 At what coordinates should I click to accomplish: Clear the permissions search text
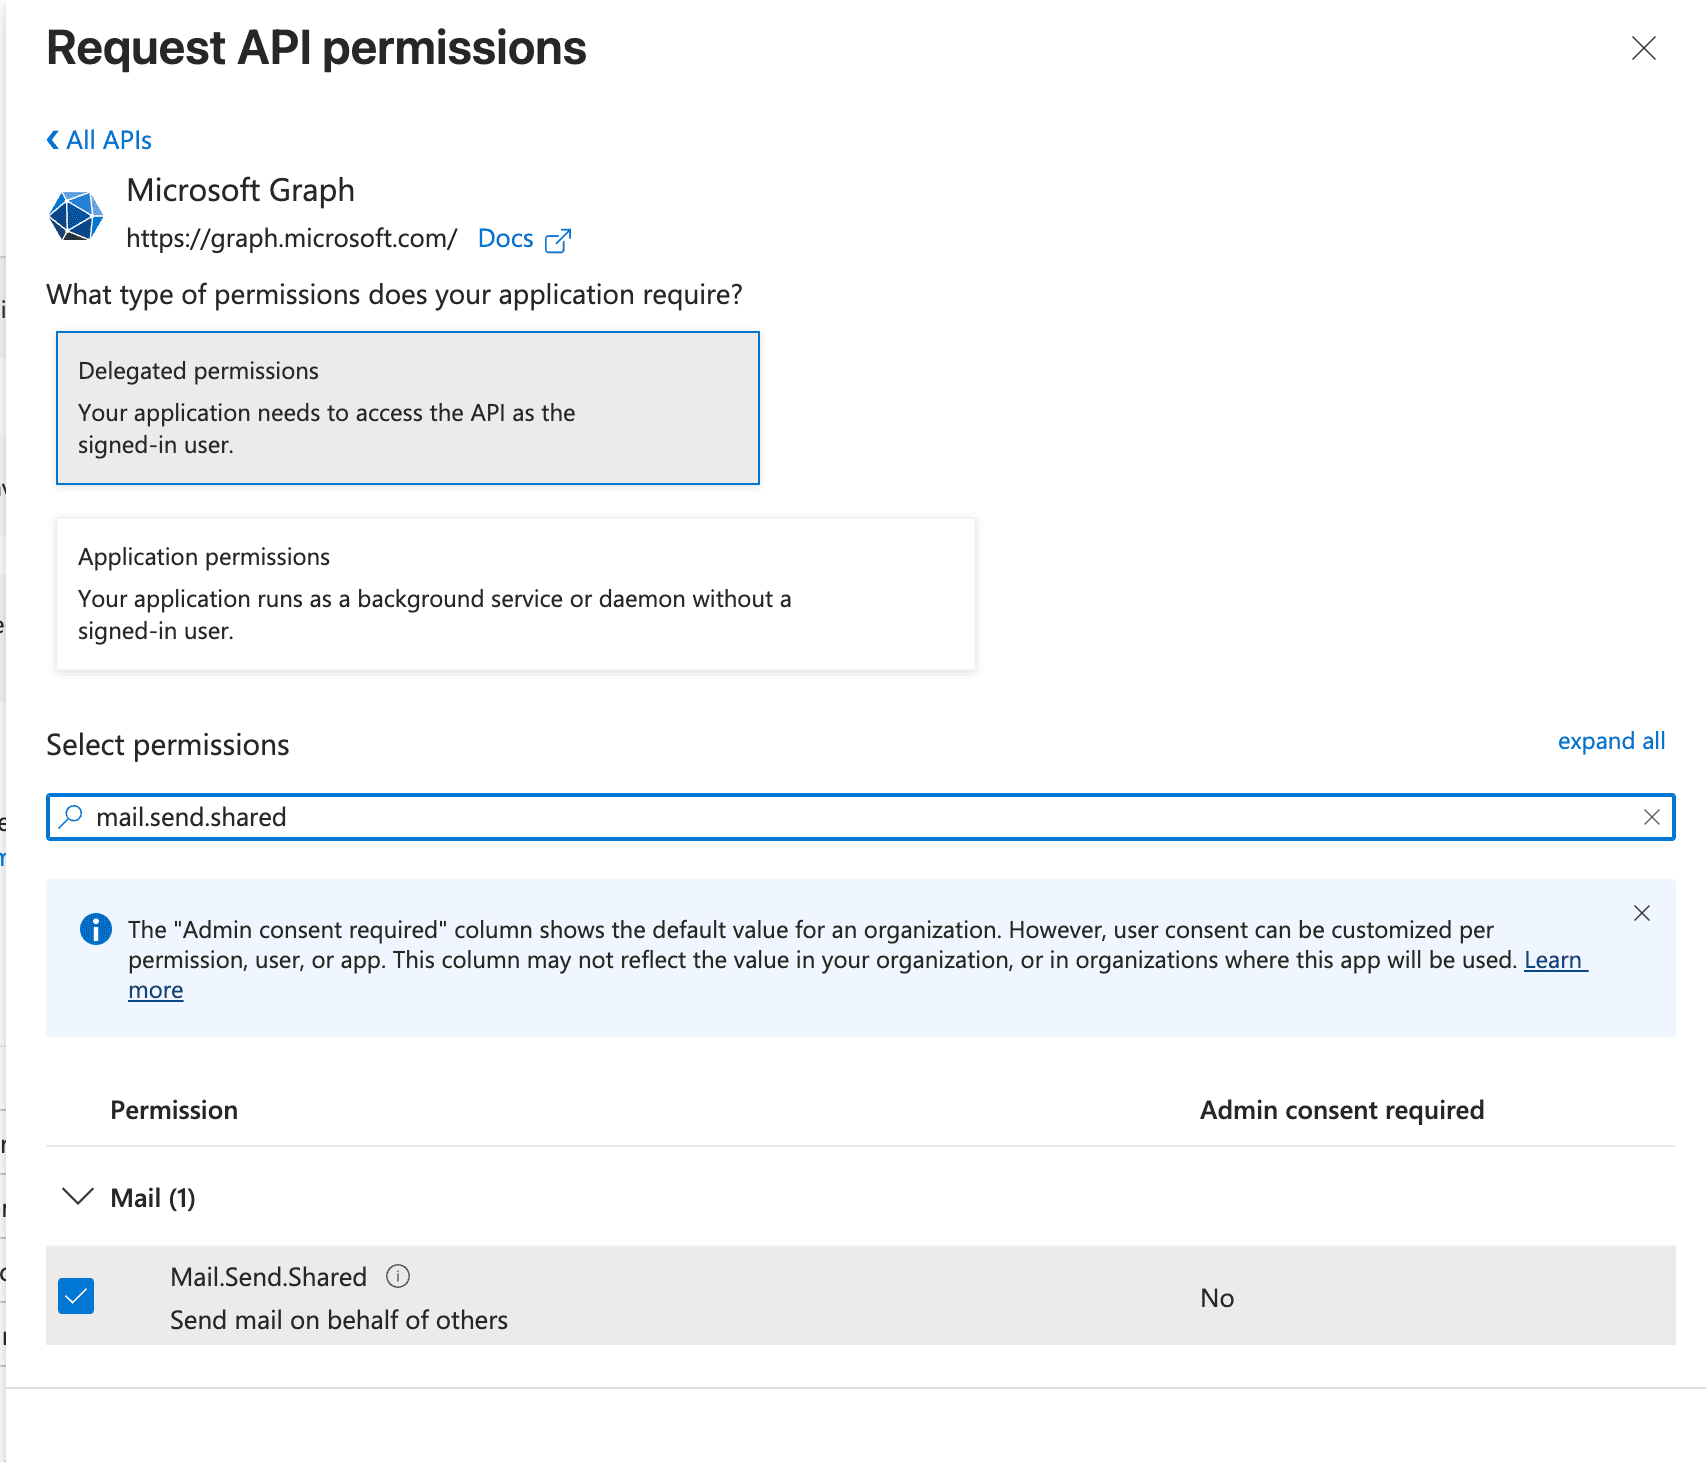(x=1651, y=817)
